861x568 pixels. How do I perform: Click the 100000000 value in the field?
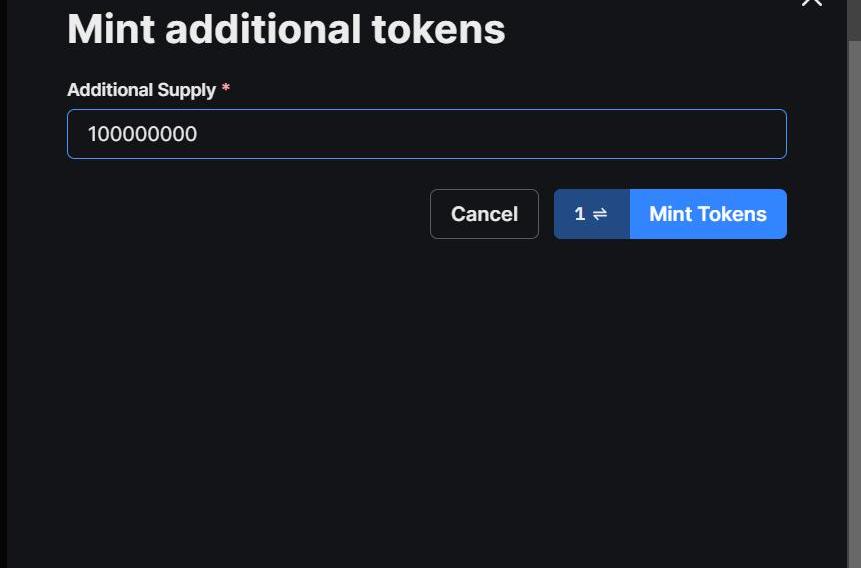point(142,134)
